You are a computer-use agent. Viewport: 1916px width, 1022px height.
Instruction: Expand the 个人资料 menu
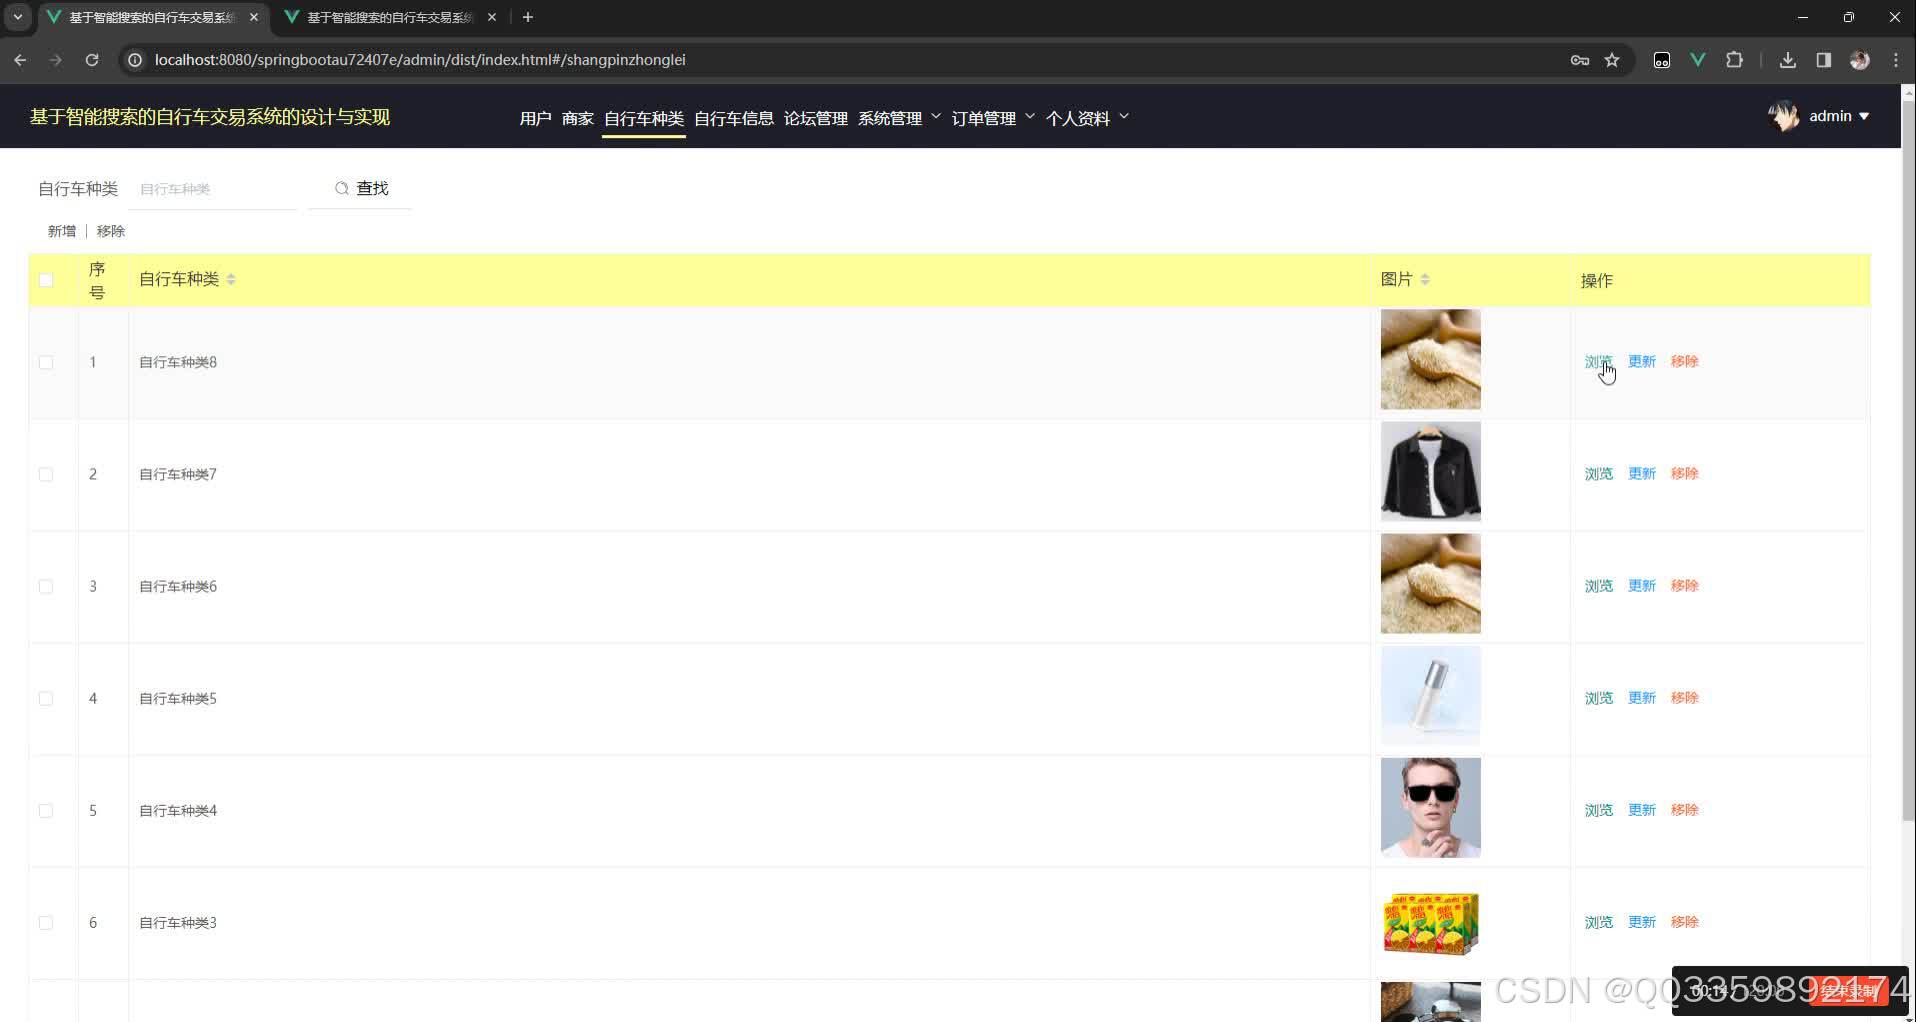1087,118
